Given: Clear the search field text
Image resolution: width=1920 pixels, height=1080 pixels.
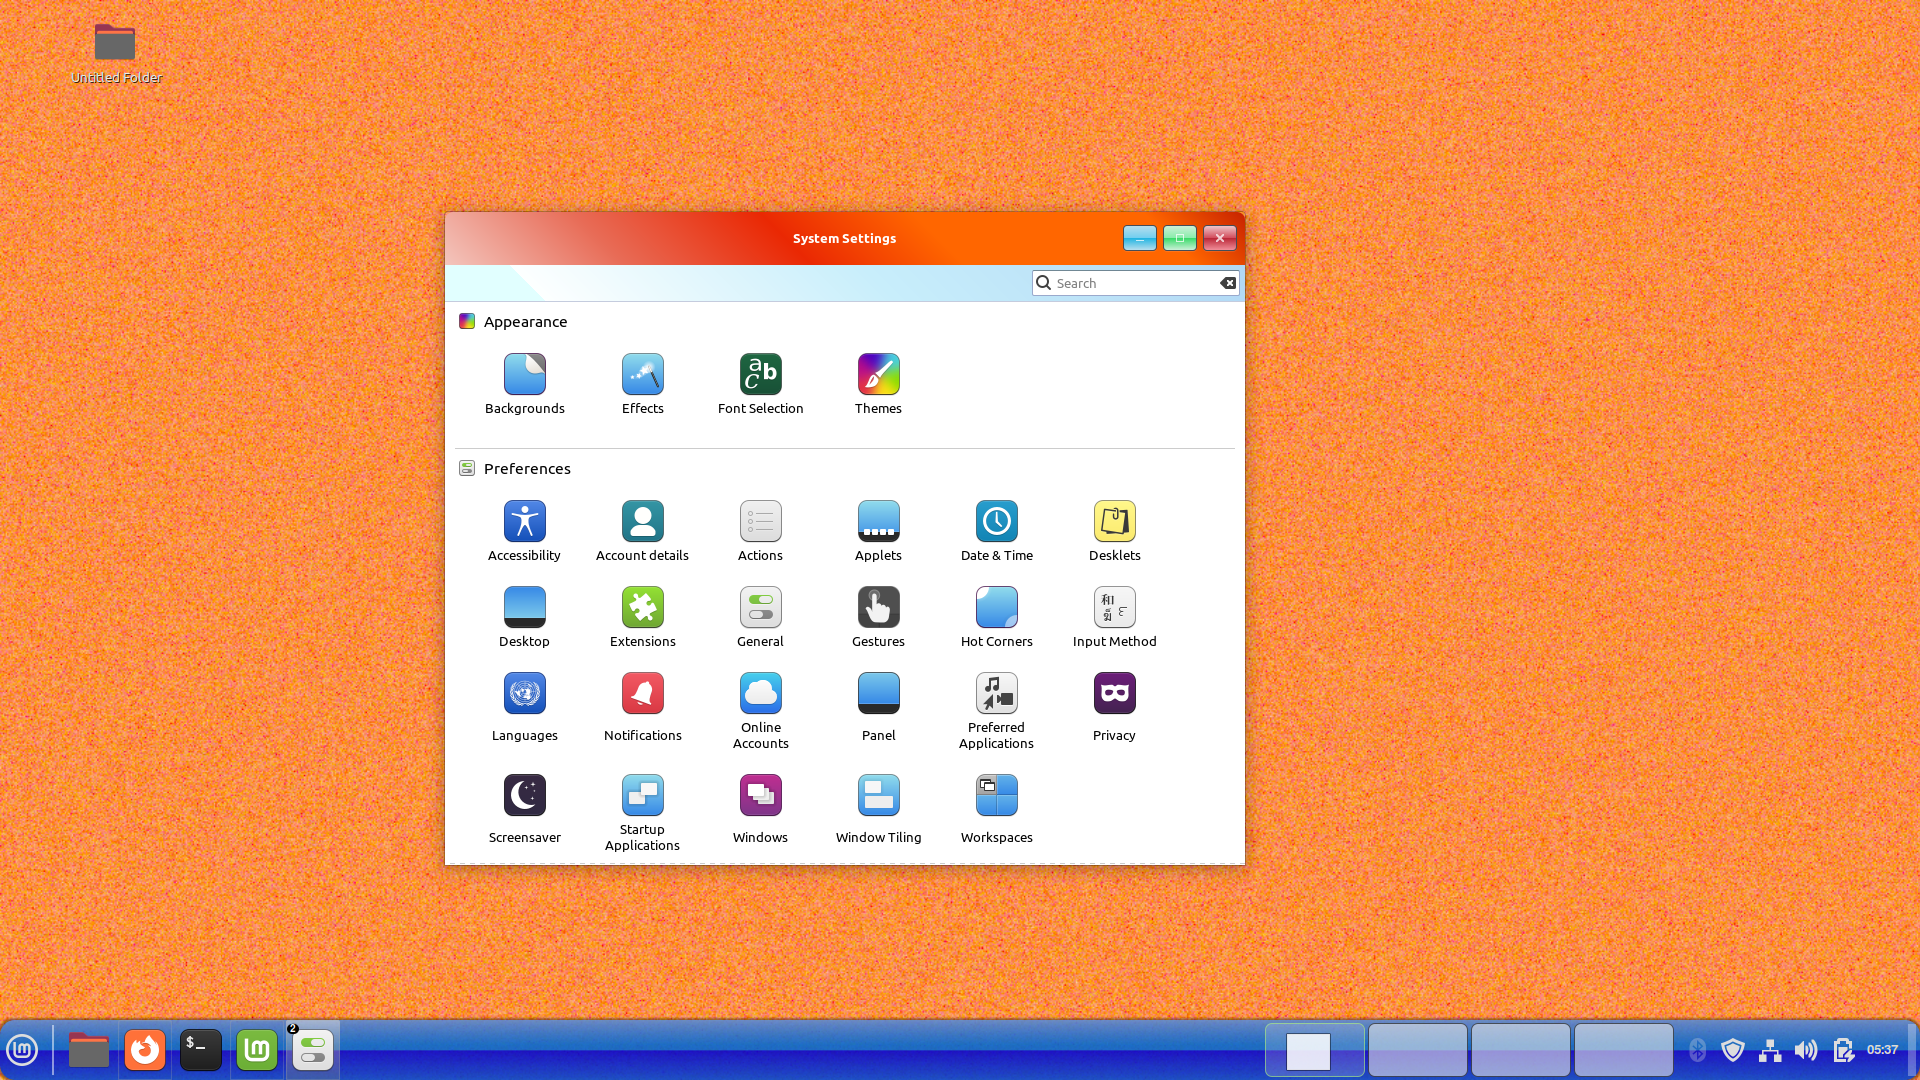Looking at the screenshot, I should [1228, 283].
